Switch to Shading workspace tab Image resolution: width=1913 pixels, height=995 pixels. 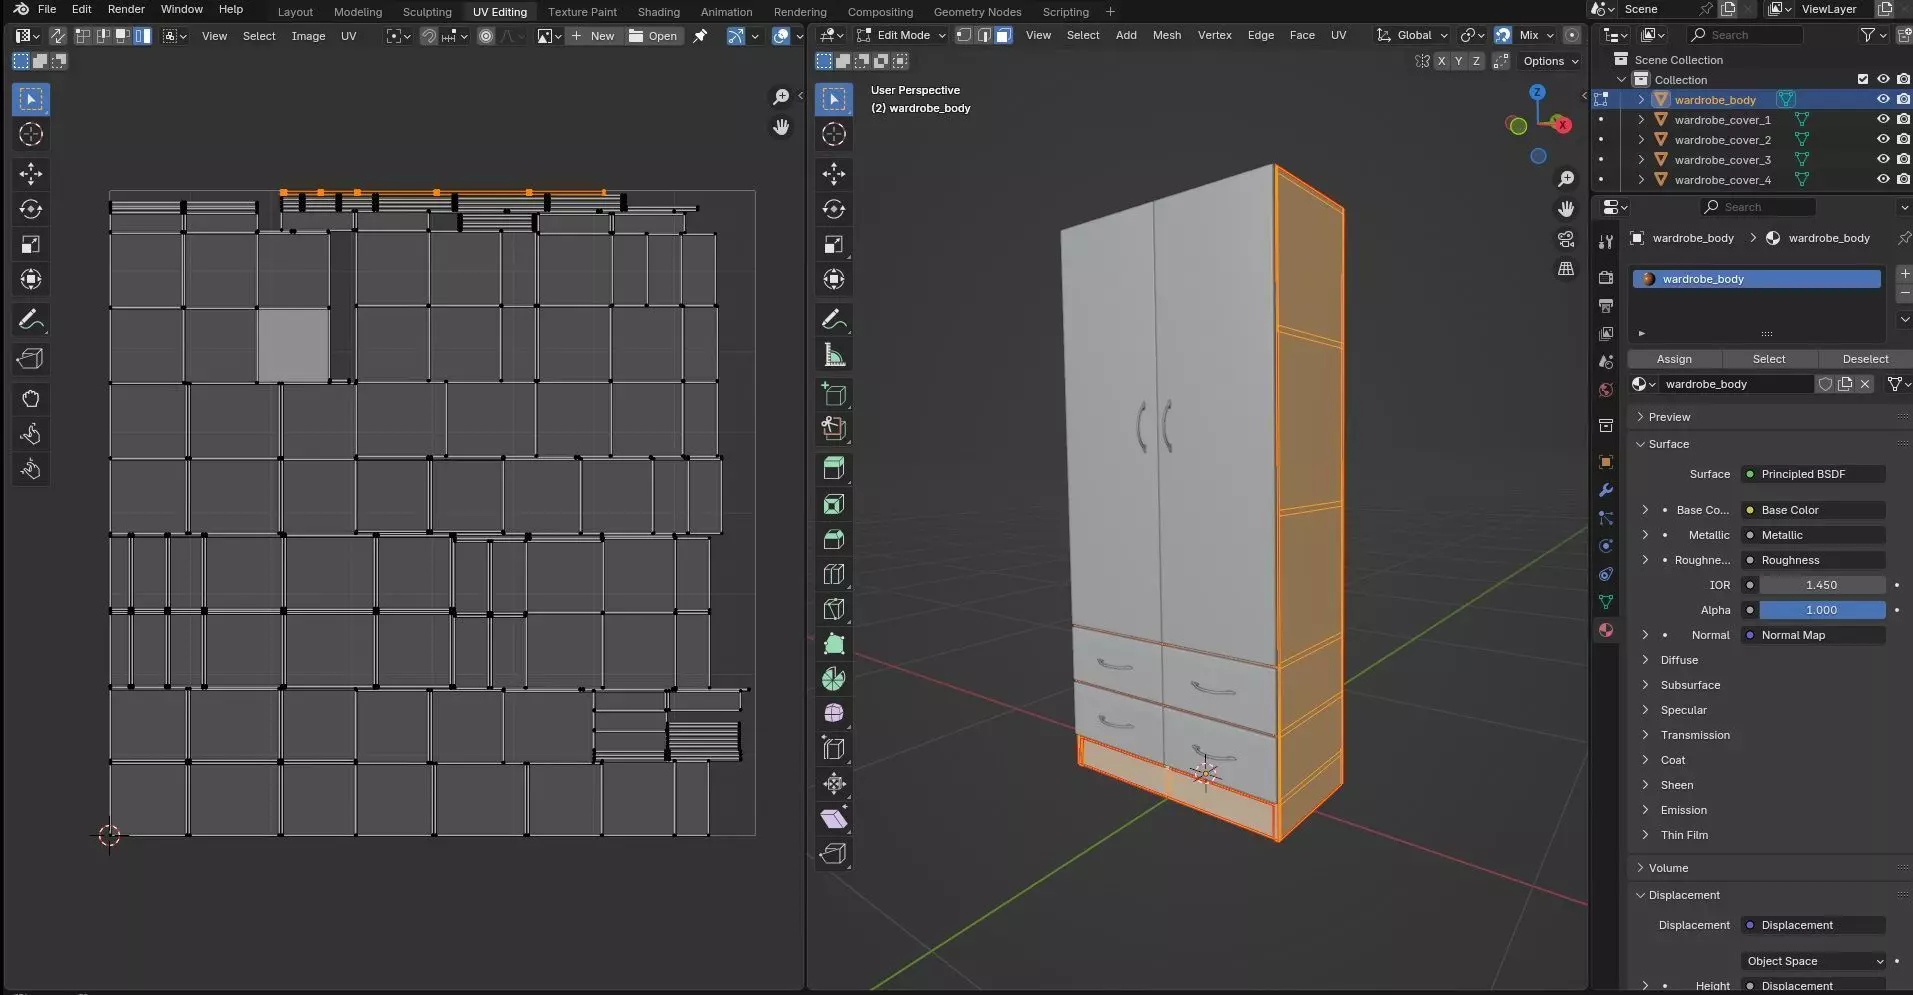[658, 12]
